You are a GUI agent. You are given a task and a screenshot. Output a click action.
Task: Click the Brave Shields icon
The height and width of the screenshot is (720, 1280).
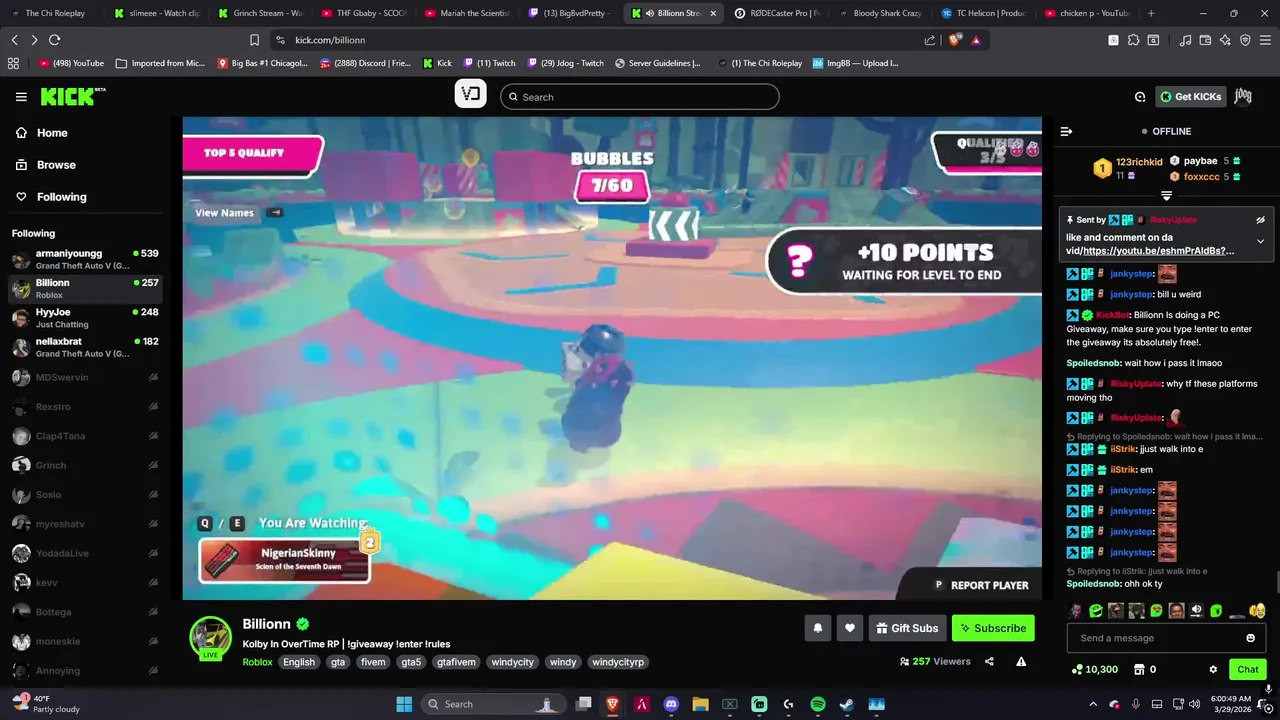tap(955, 40)
